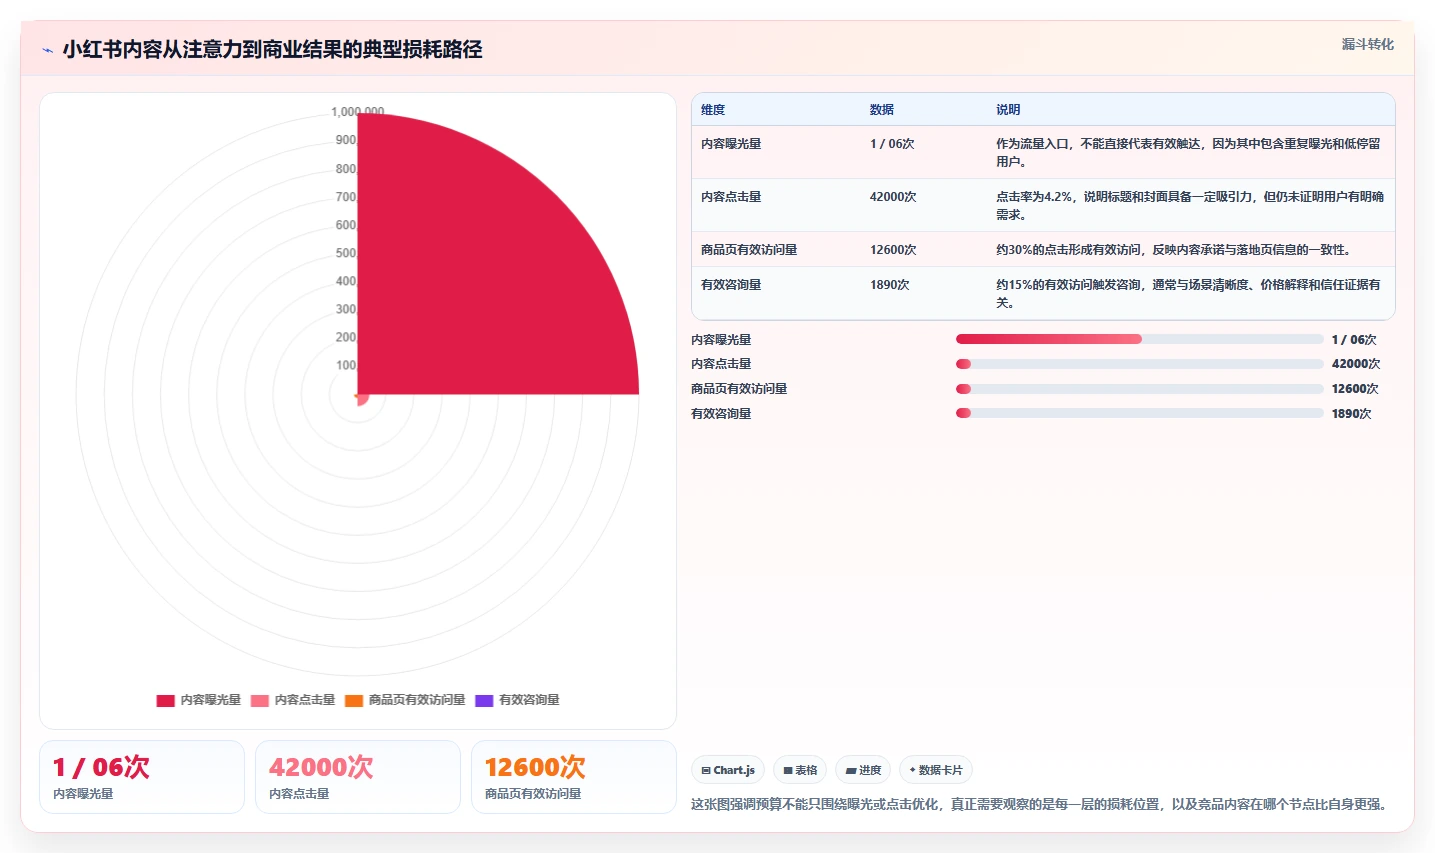
Task: Click the 有效咨询量 progress bar
Action: pyautogui.click(x=1139, y=413)
